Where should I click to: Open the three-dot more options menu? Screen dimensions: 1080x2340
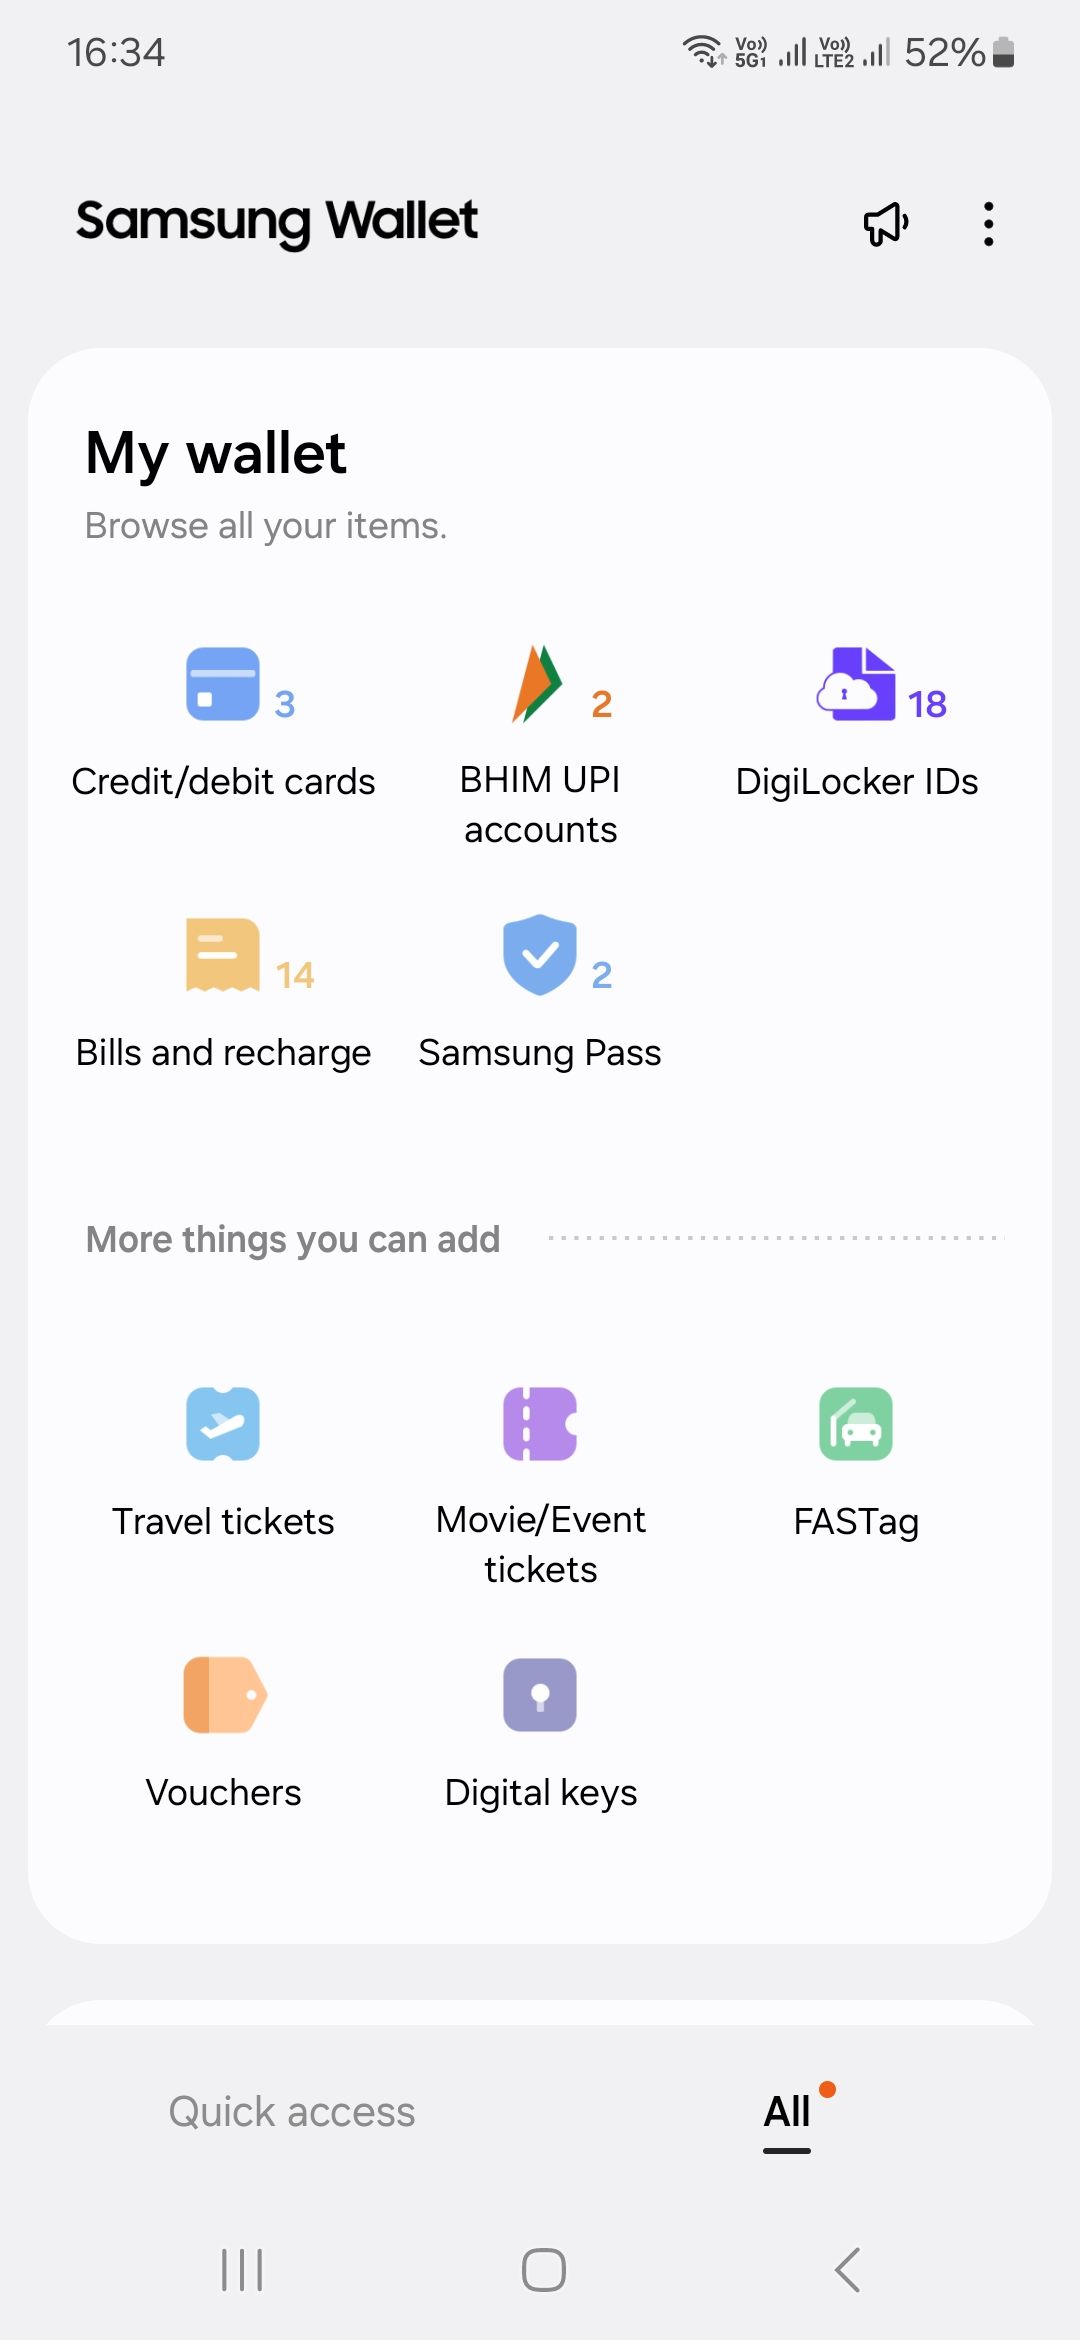989,224
